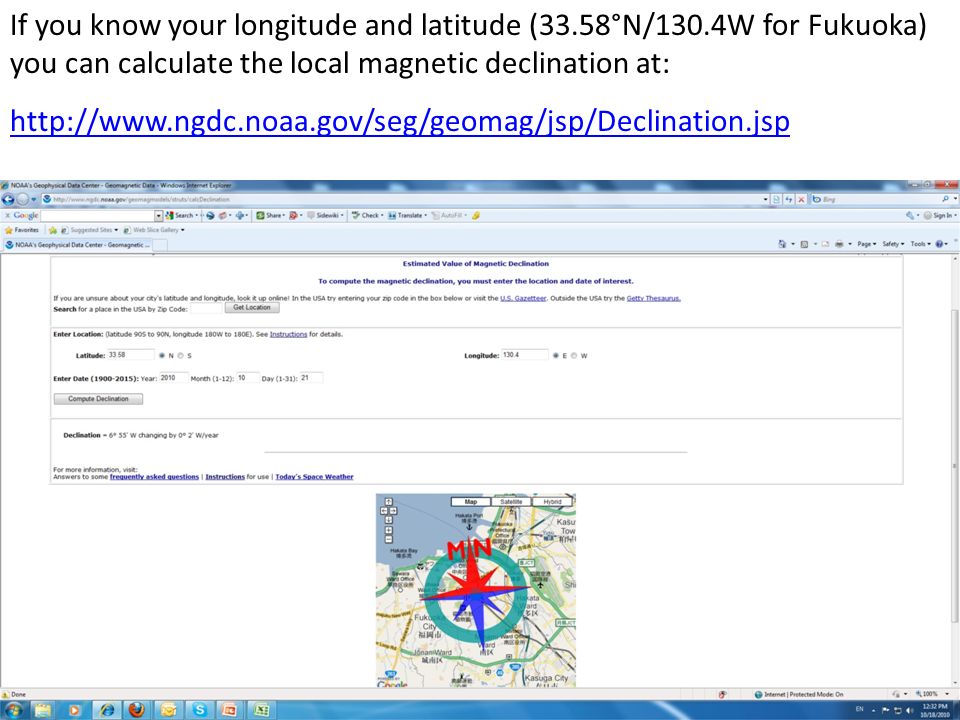Click the AutoFill toolbar button
Viewport: 960px width, 720px height.
449,216
